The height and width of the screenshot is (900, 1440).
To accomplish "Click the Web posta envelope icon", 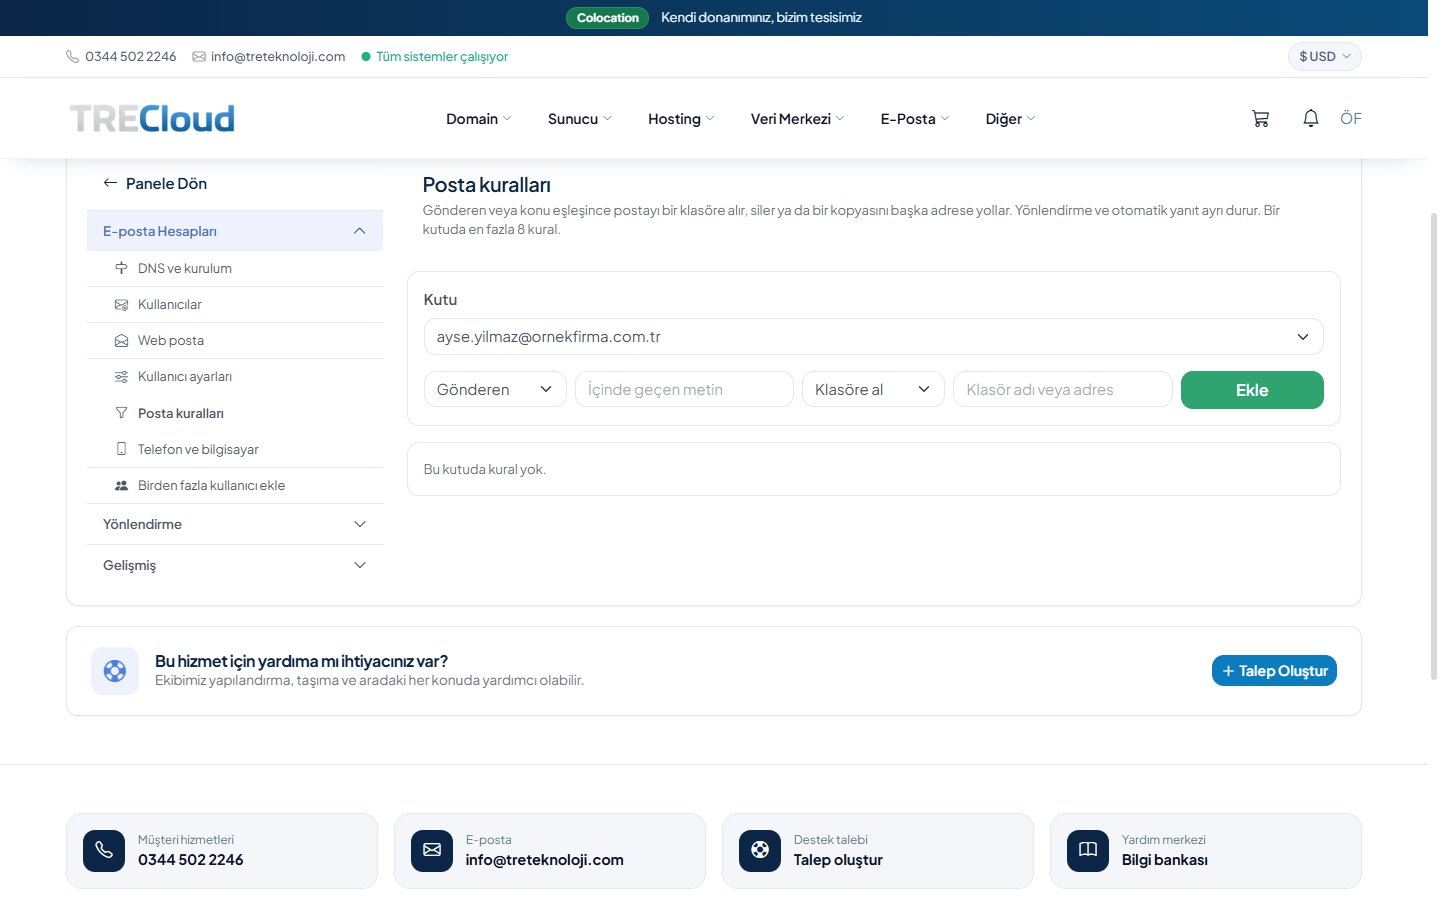I will point(121,340).
